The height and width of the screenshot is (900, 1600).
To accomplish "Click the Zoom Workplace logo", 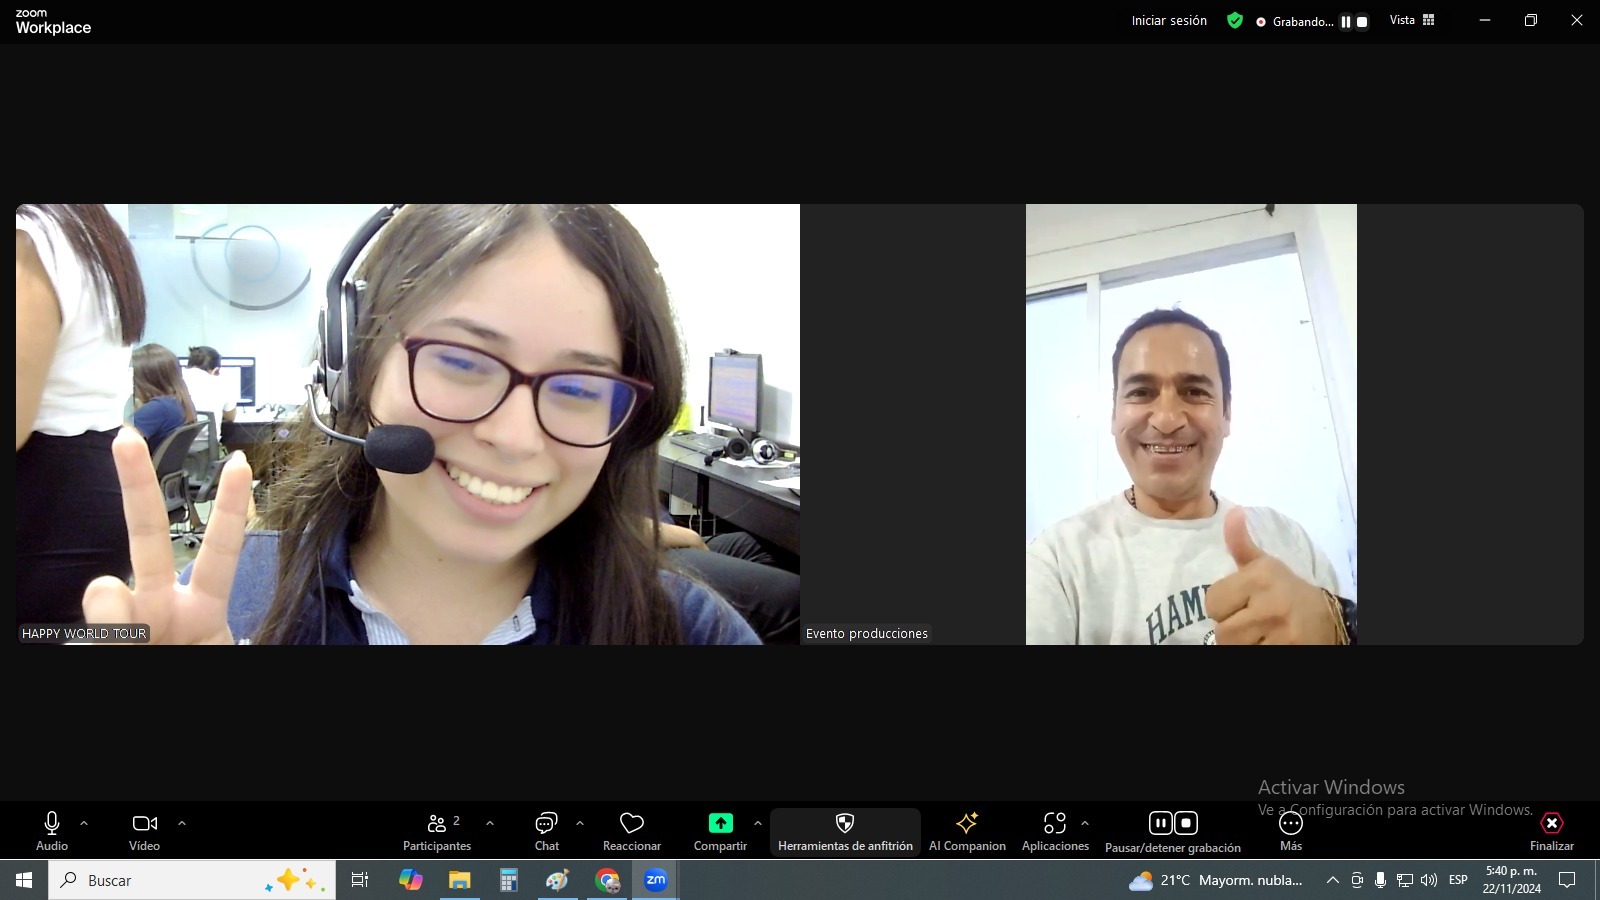I will tap(53, 22).
